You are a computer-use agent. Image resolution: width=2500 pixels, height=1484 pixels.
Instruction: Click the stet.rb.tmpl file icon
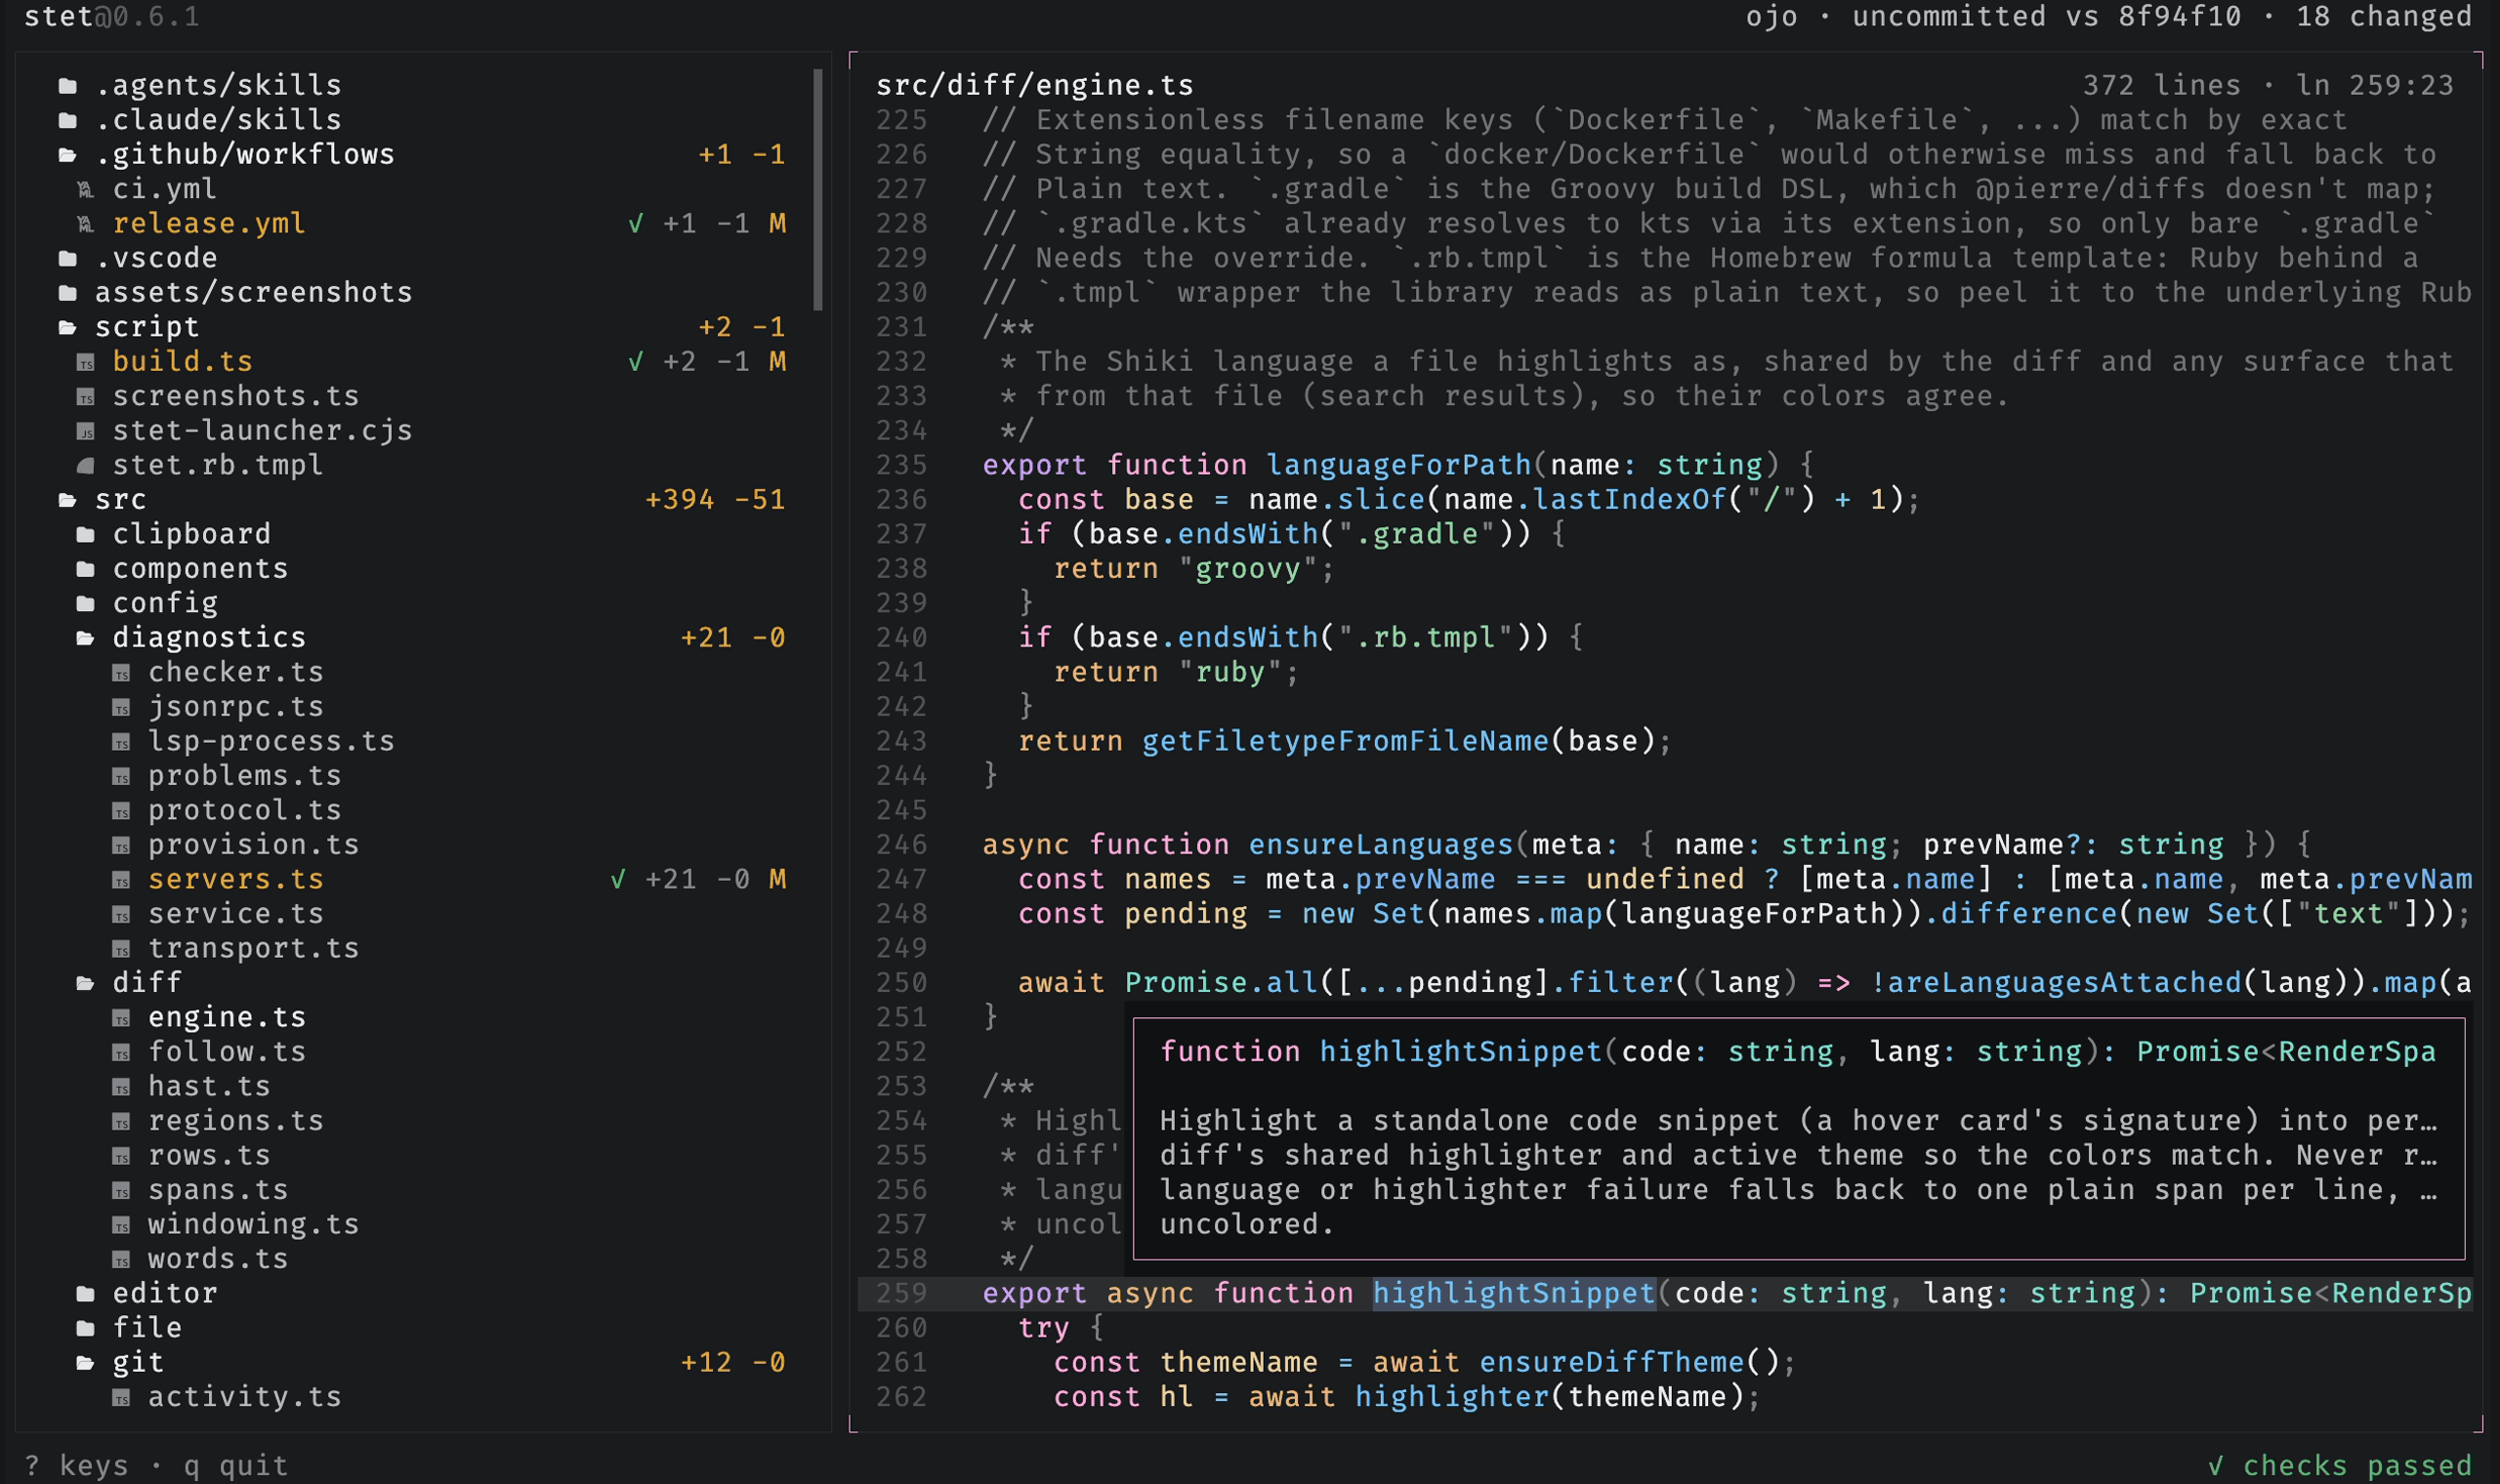coord(86,466)
